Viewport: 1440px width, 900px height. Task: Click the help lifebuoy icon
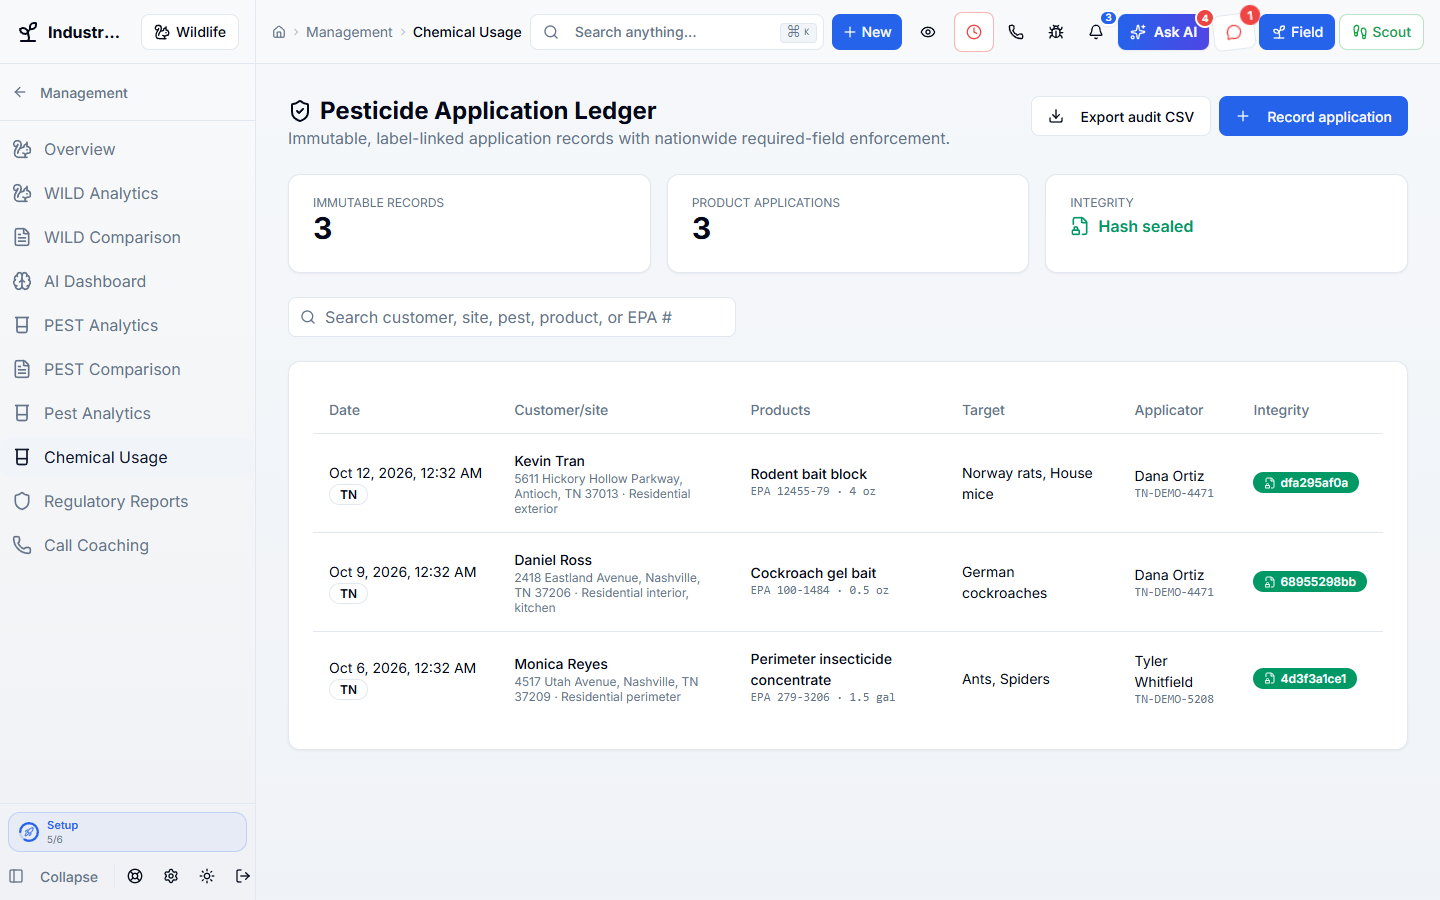[135, 876]
